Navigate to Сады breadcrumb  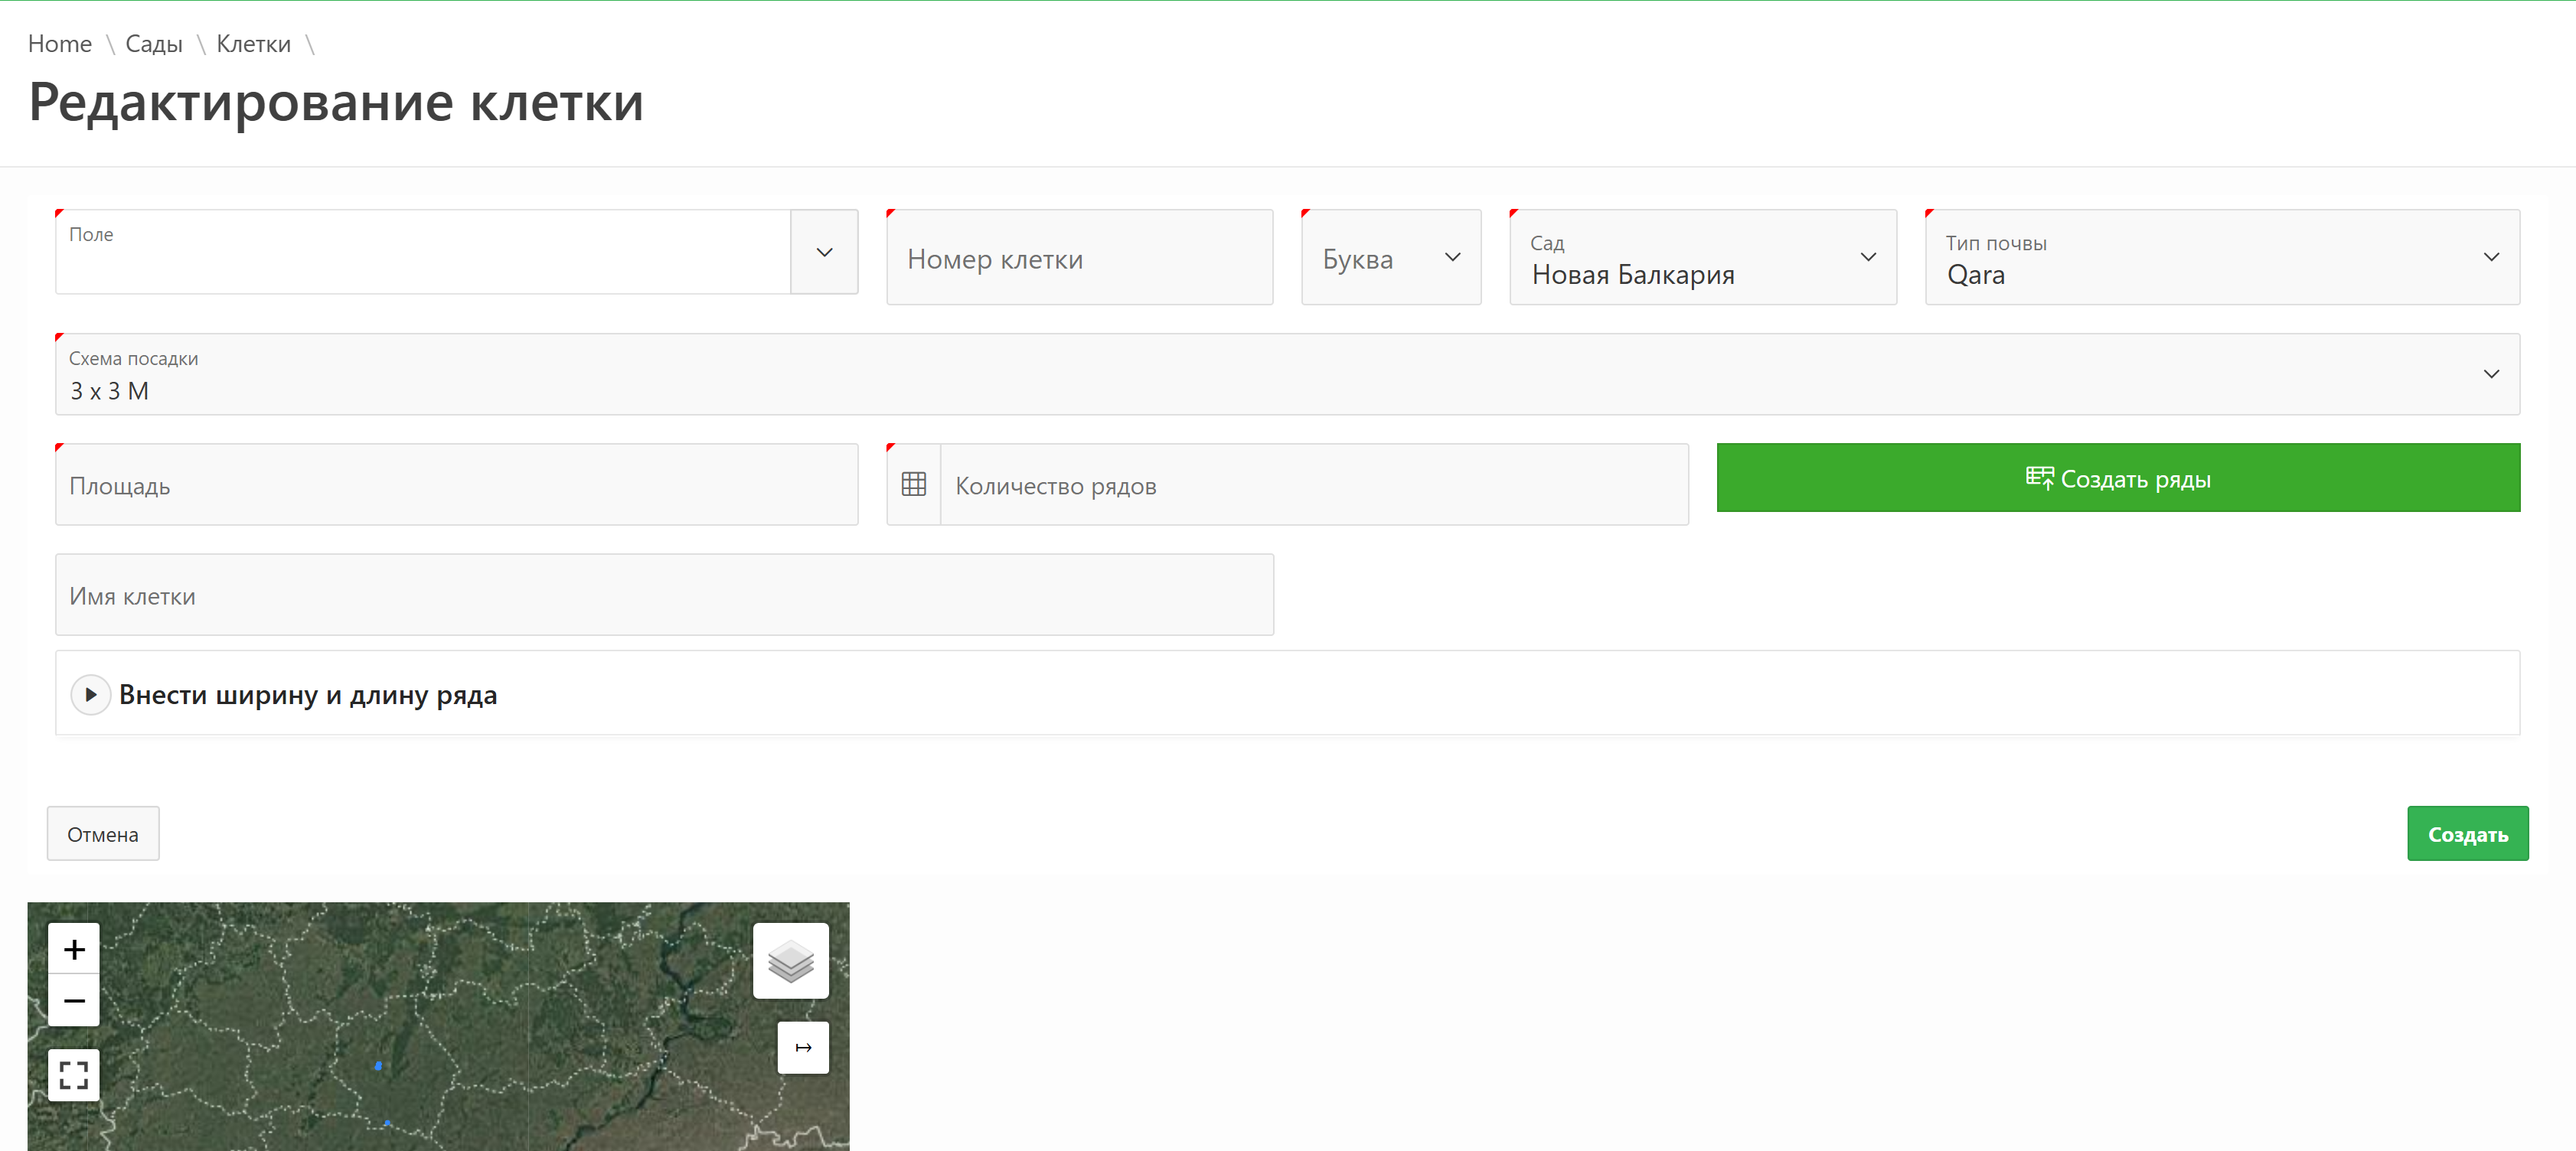(153, 44)
